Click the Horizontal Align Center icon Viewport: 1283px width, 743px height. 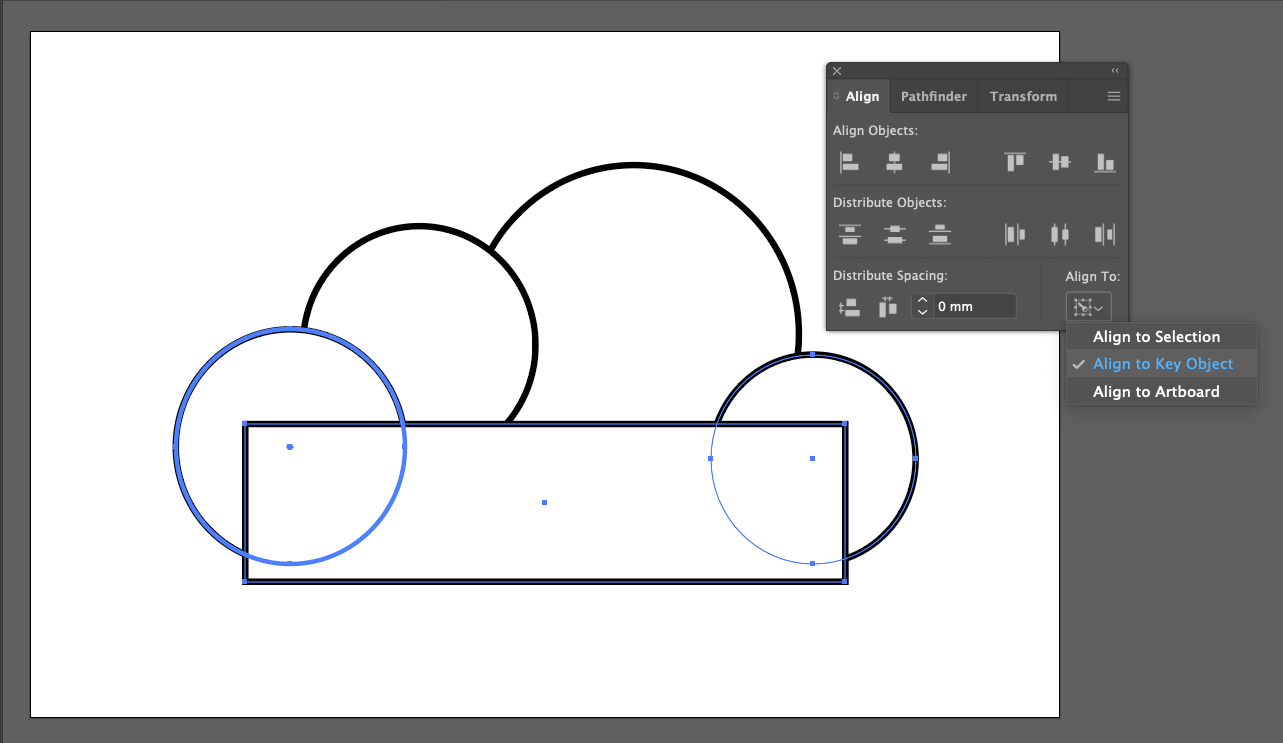tap(894, 162)
